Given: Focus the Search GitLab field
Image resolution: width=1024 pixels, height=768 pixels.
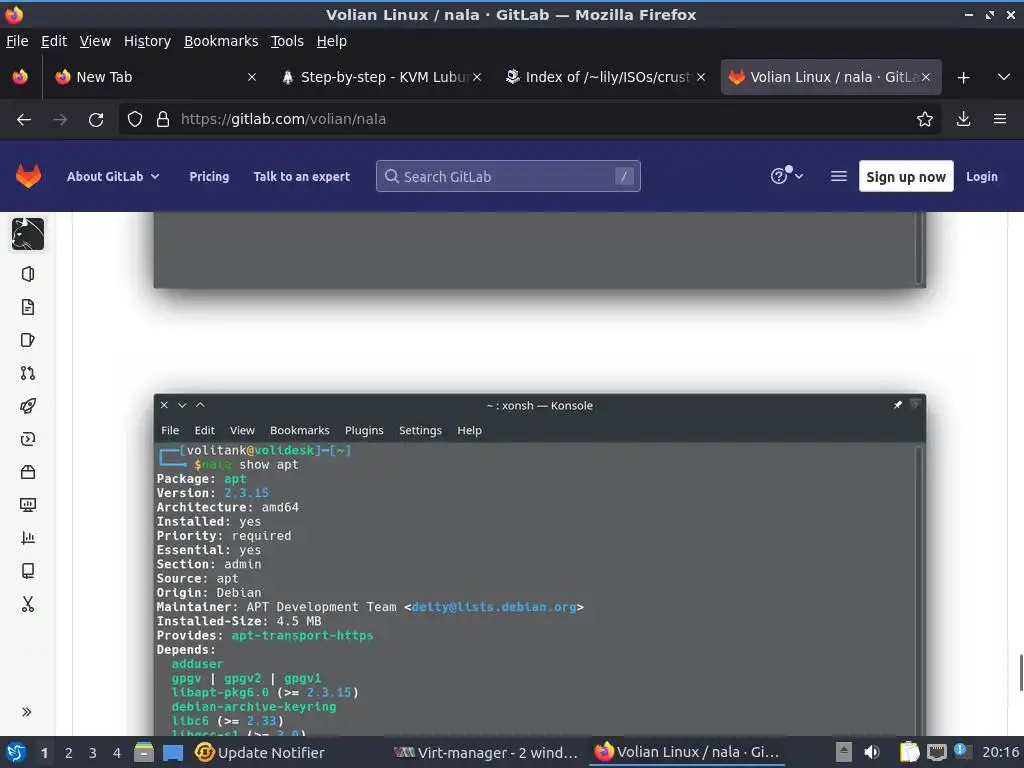Looking at the screenshot, I should pos(508,176).
